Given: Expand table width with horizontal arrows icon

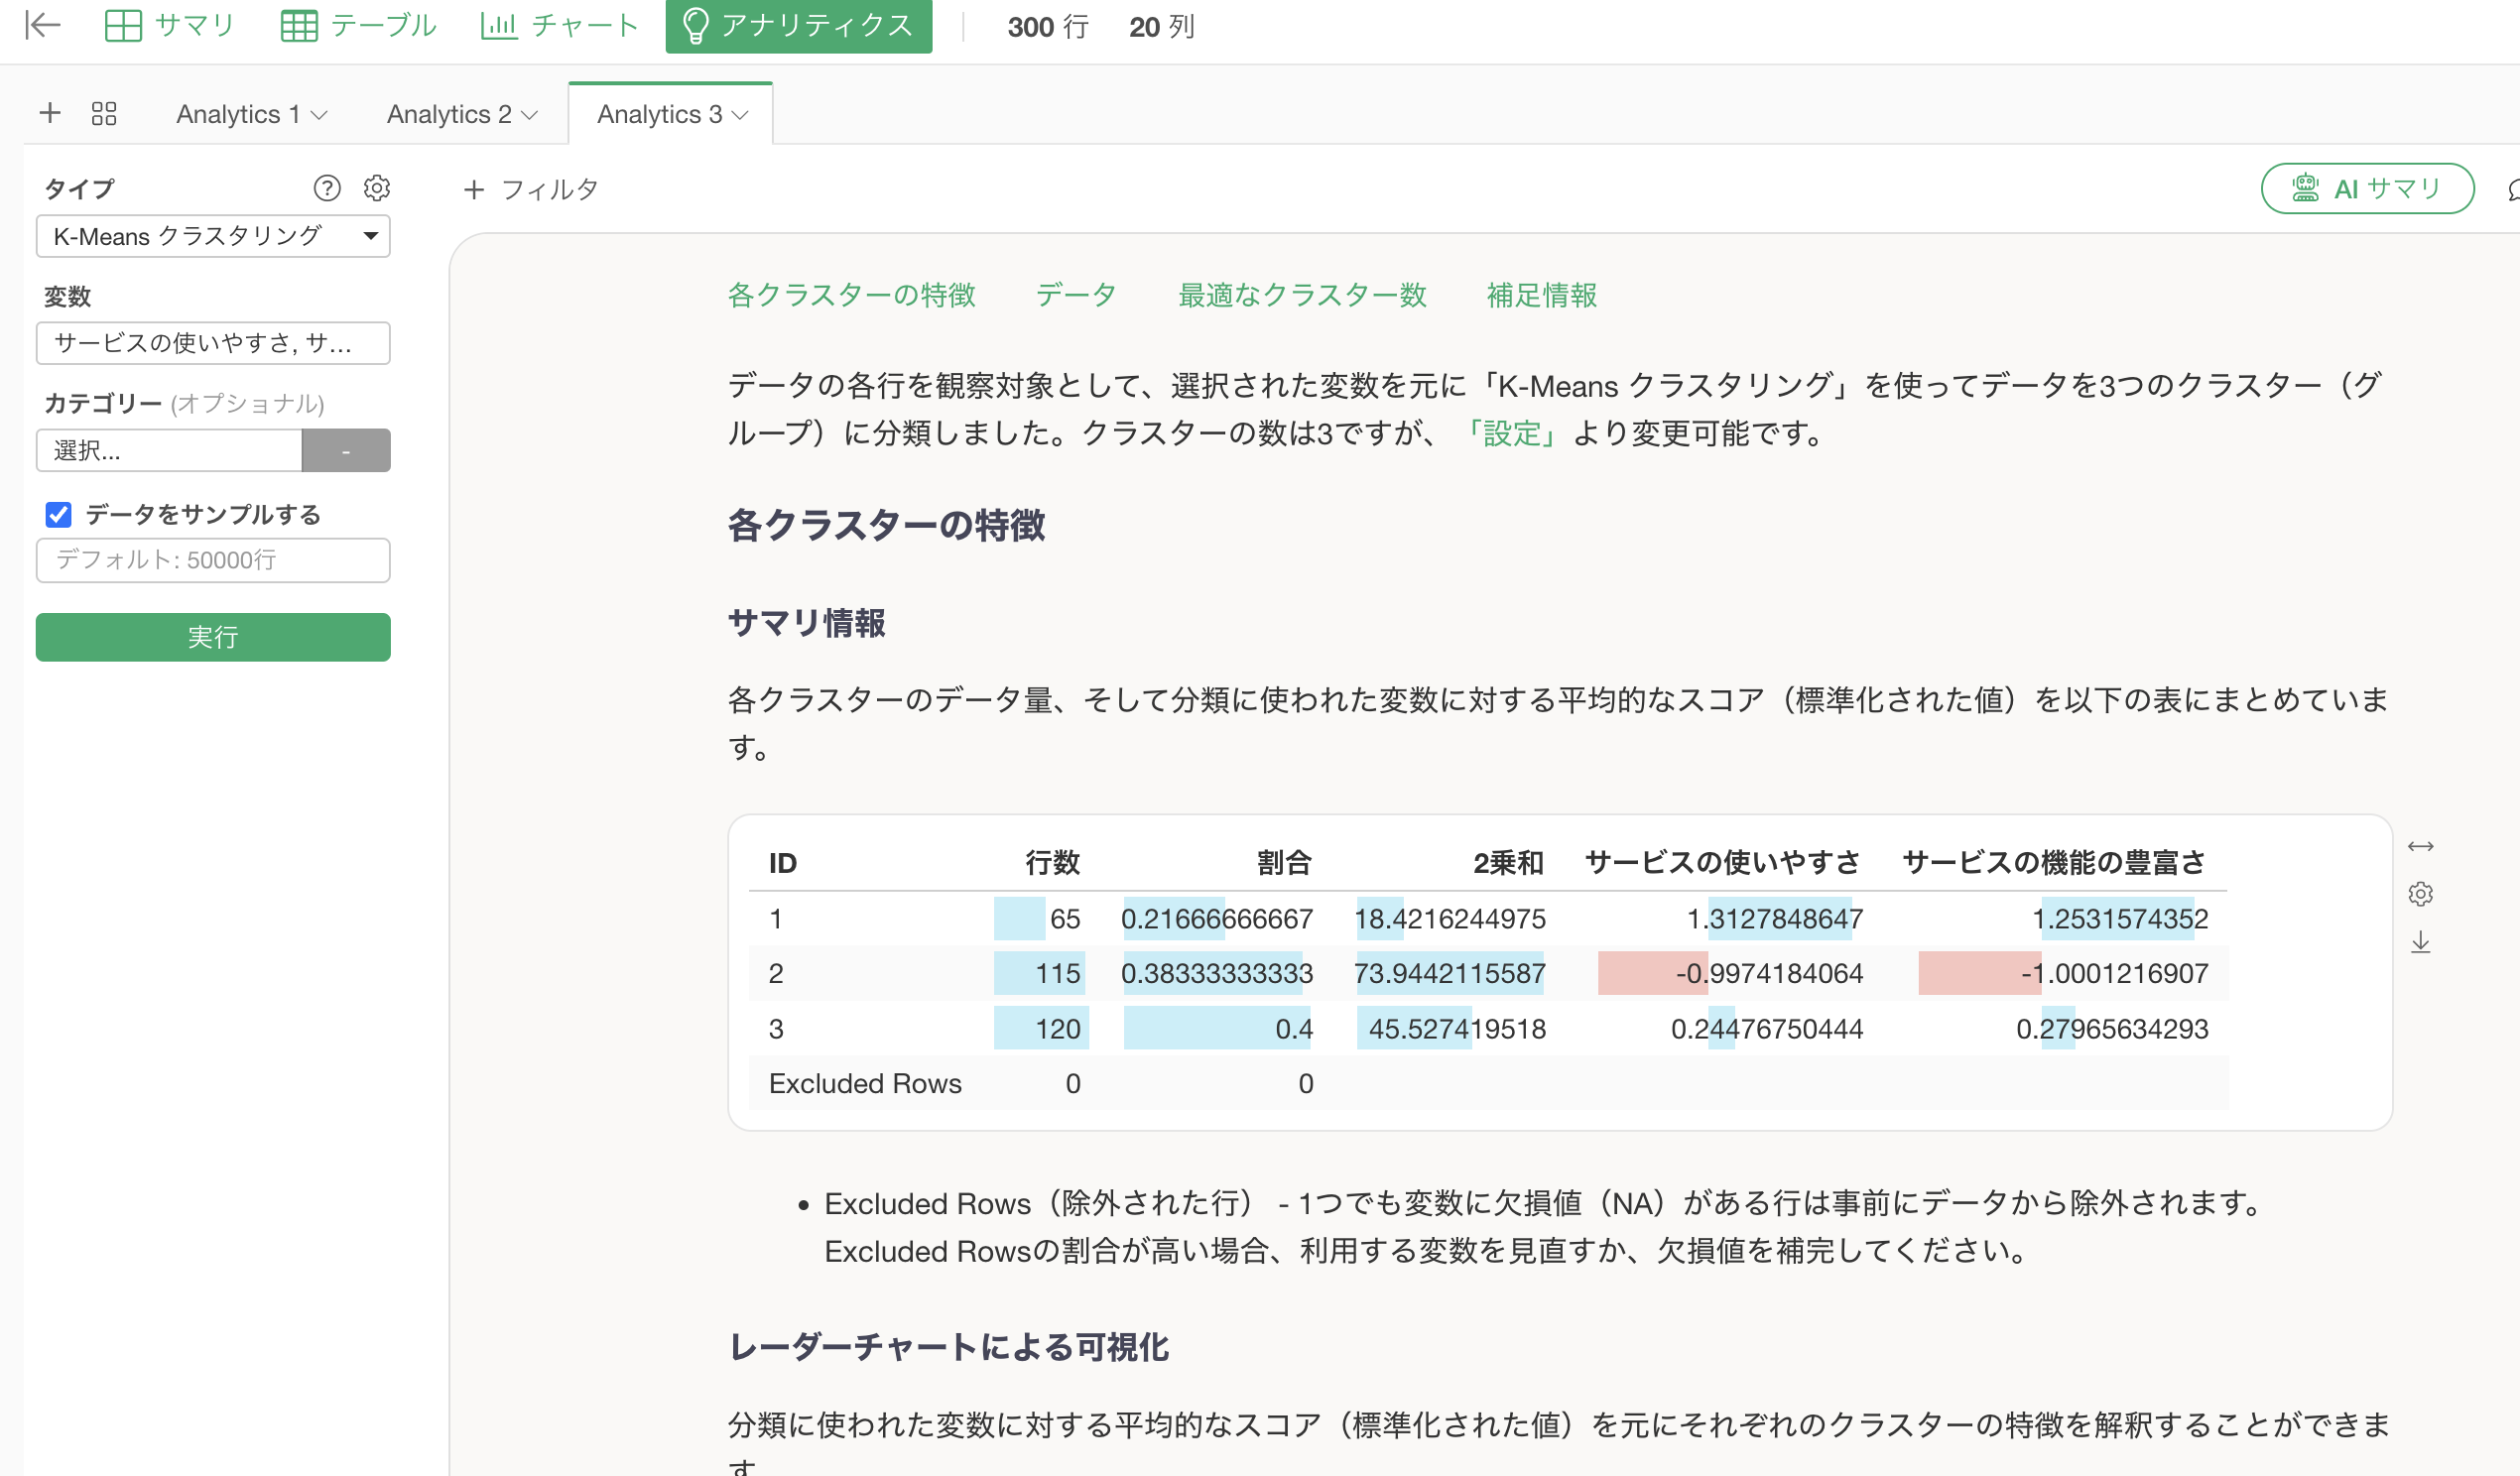Looking at the screenshot, I should coord(2420,847).
